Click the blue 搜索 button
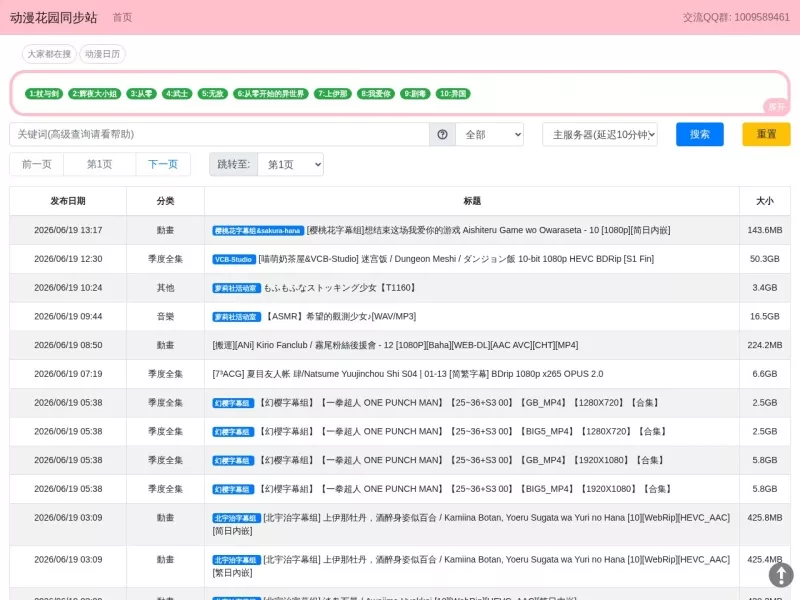This screenshot has height=600, width=800. [699, 134]
